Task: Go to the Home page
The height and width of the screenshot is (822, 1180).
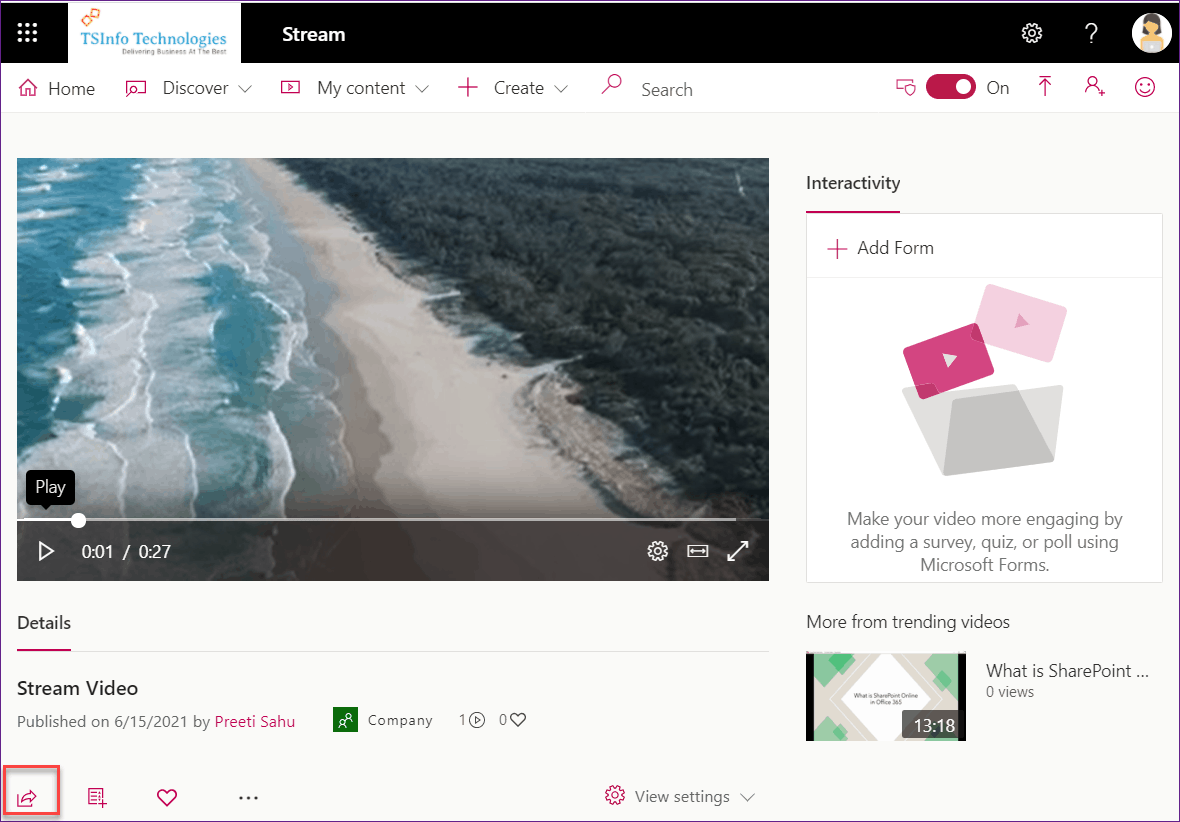Action: [x=56, y=88]
